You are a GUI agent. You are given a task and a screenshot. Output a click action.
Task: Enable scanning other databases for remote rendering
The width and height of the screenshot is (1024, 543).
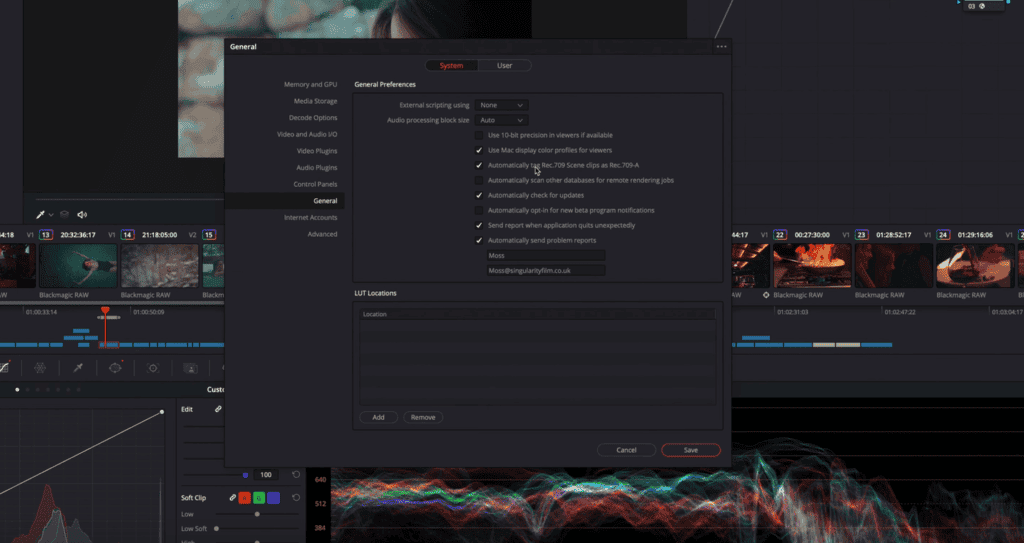479,180
